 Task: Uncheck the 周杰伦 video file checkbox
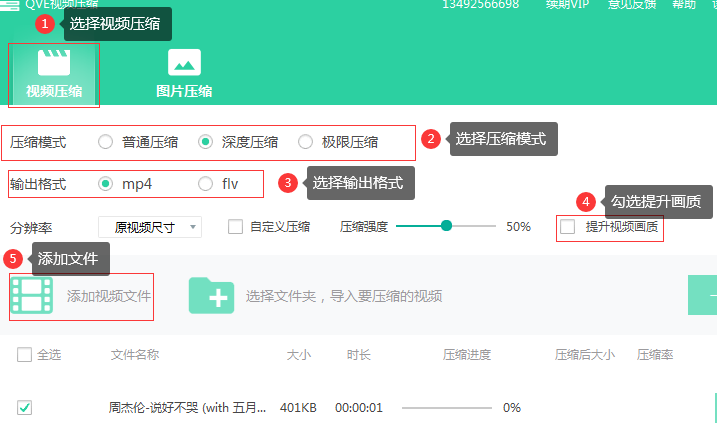point(25,407)
